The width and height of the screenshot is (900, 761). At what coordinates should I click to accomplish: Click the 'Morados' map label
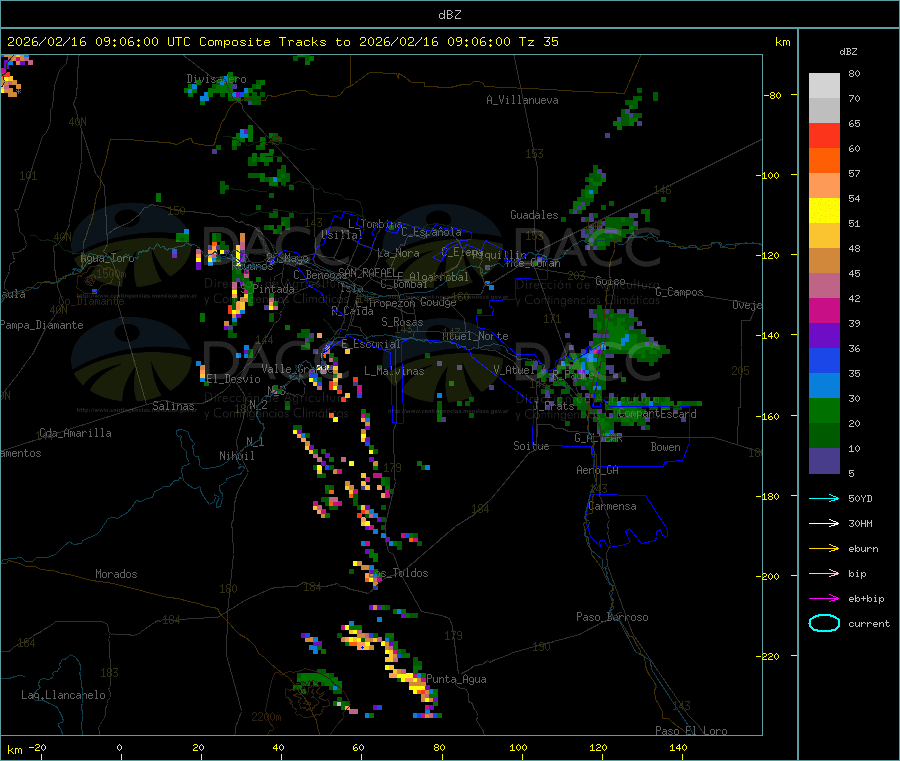[x=116, y=574]
